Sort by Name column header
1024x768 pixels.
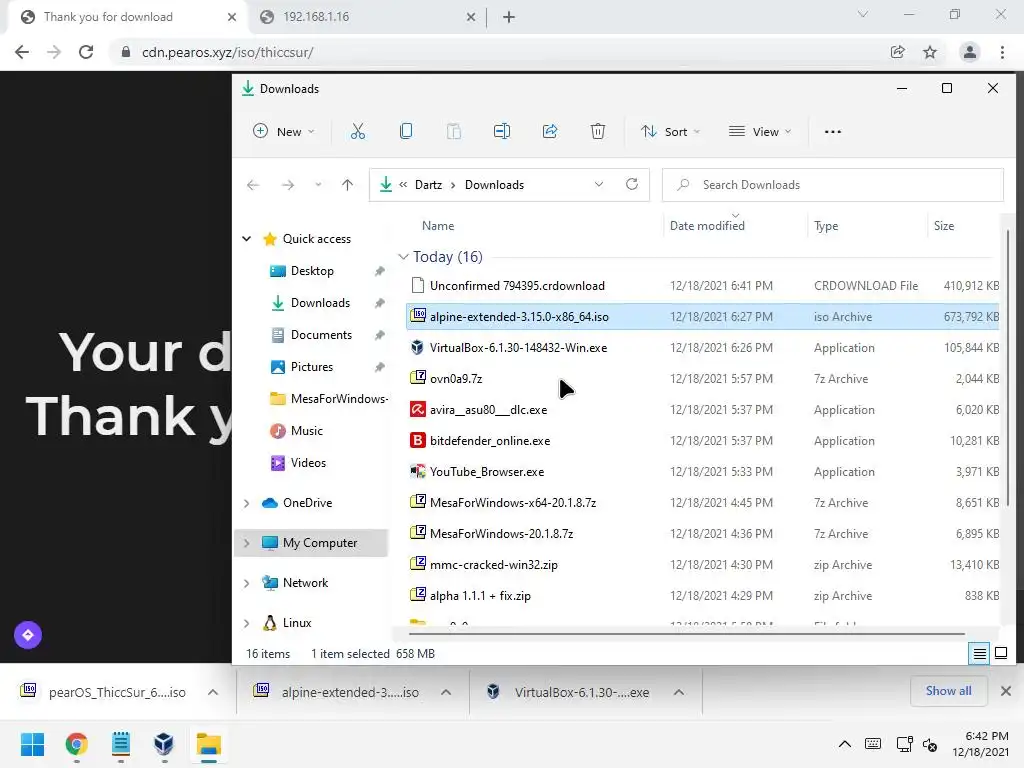[438, 226]
